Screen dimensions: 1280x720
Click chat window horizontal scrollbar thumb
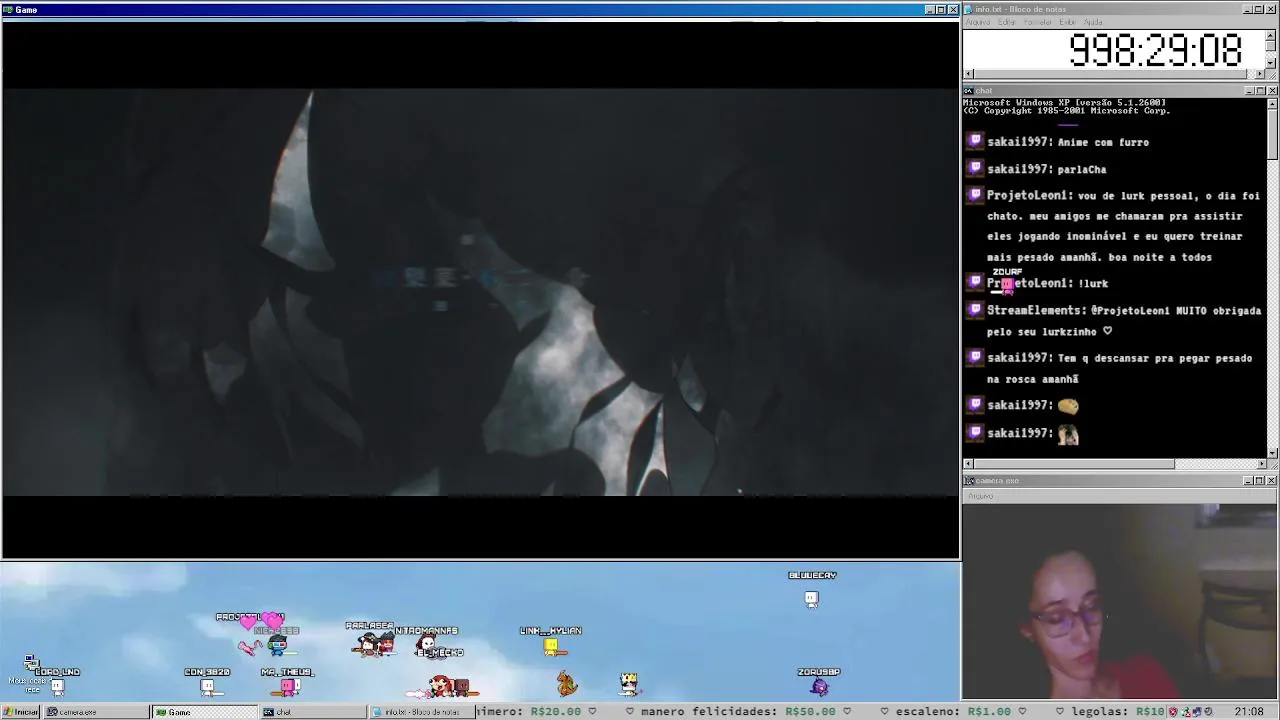coord(1074,464)
